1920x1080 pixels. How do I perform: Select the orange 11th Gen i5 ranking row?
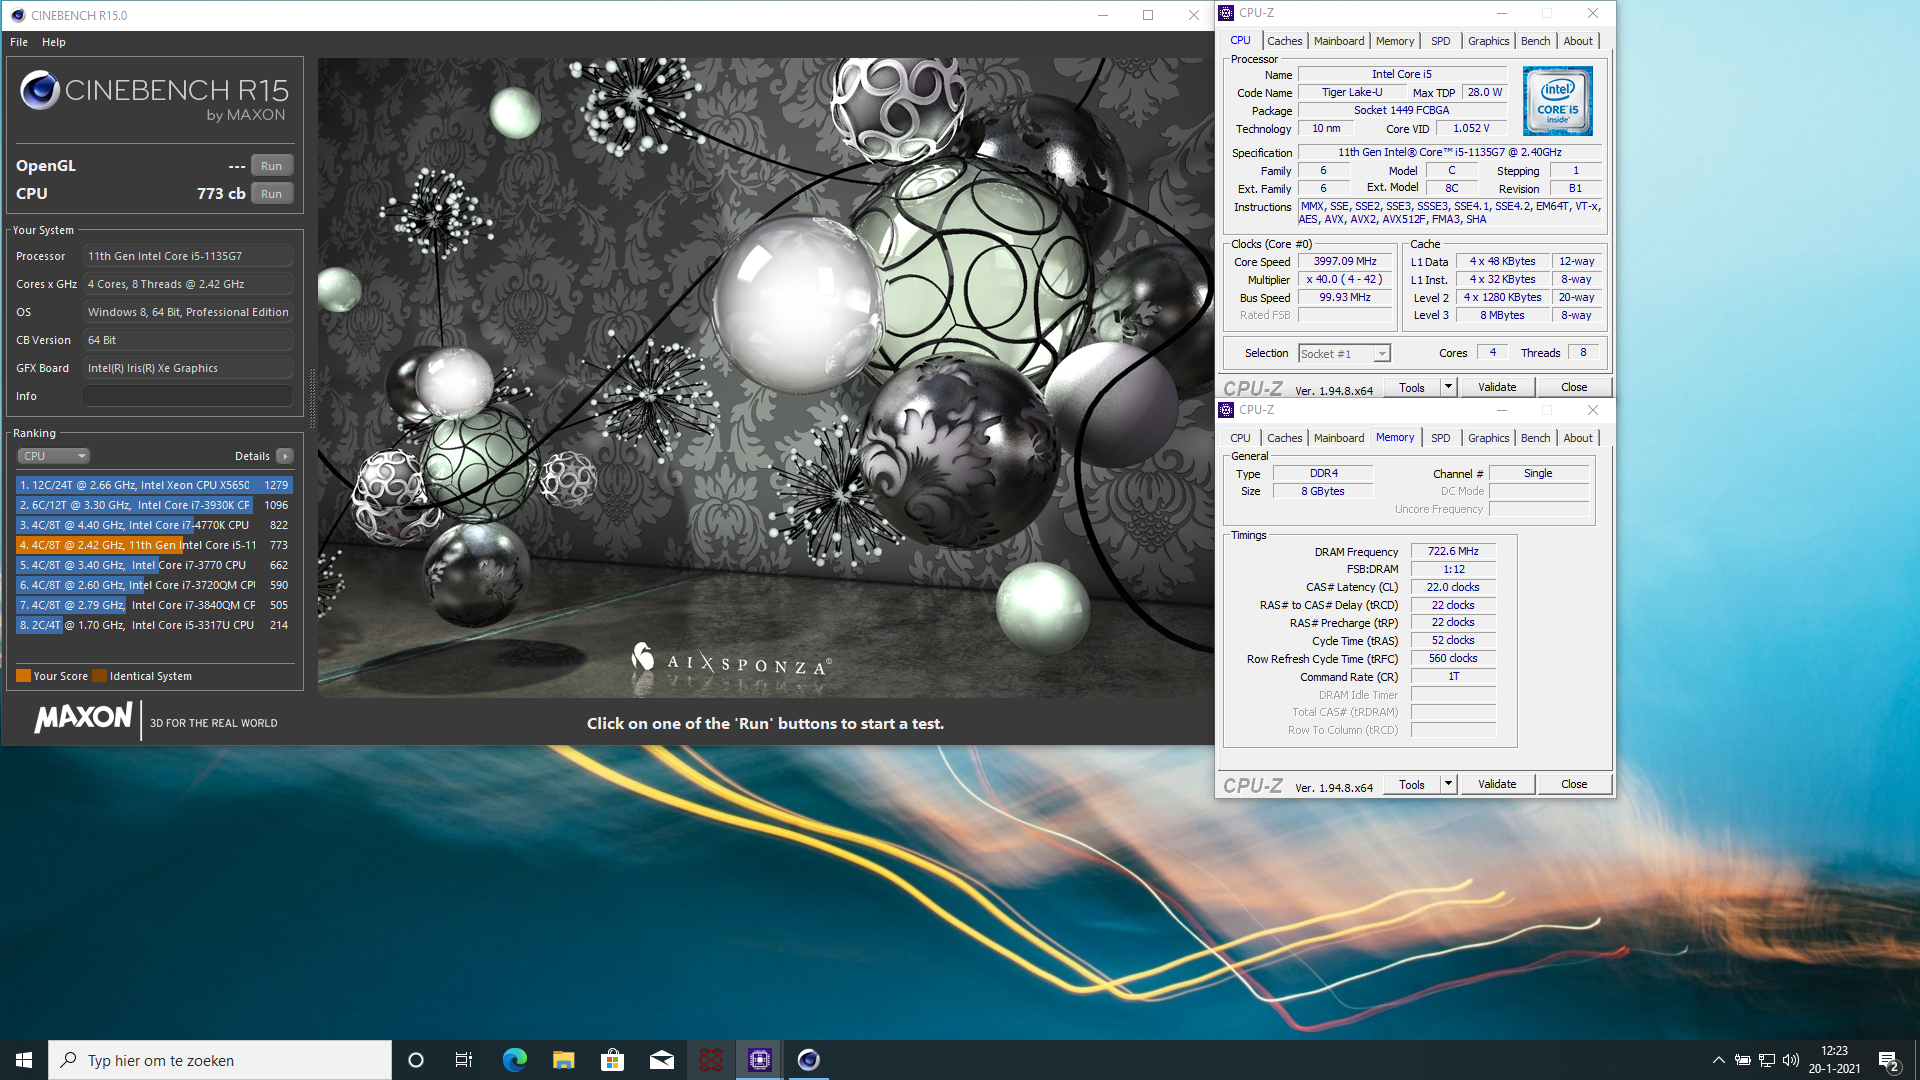pos(154,545)
